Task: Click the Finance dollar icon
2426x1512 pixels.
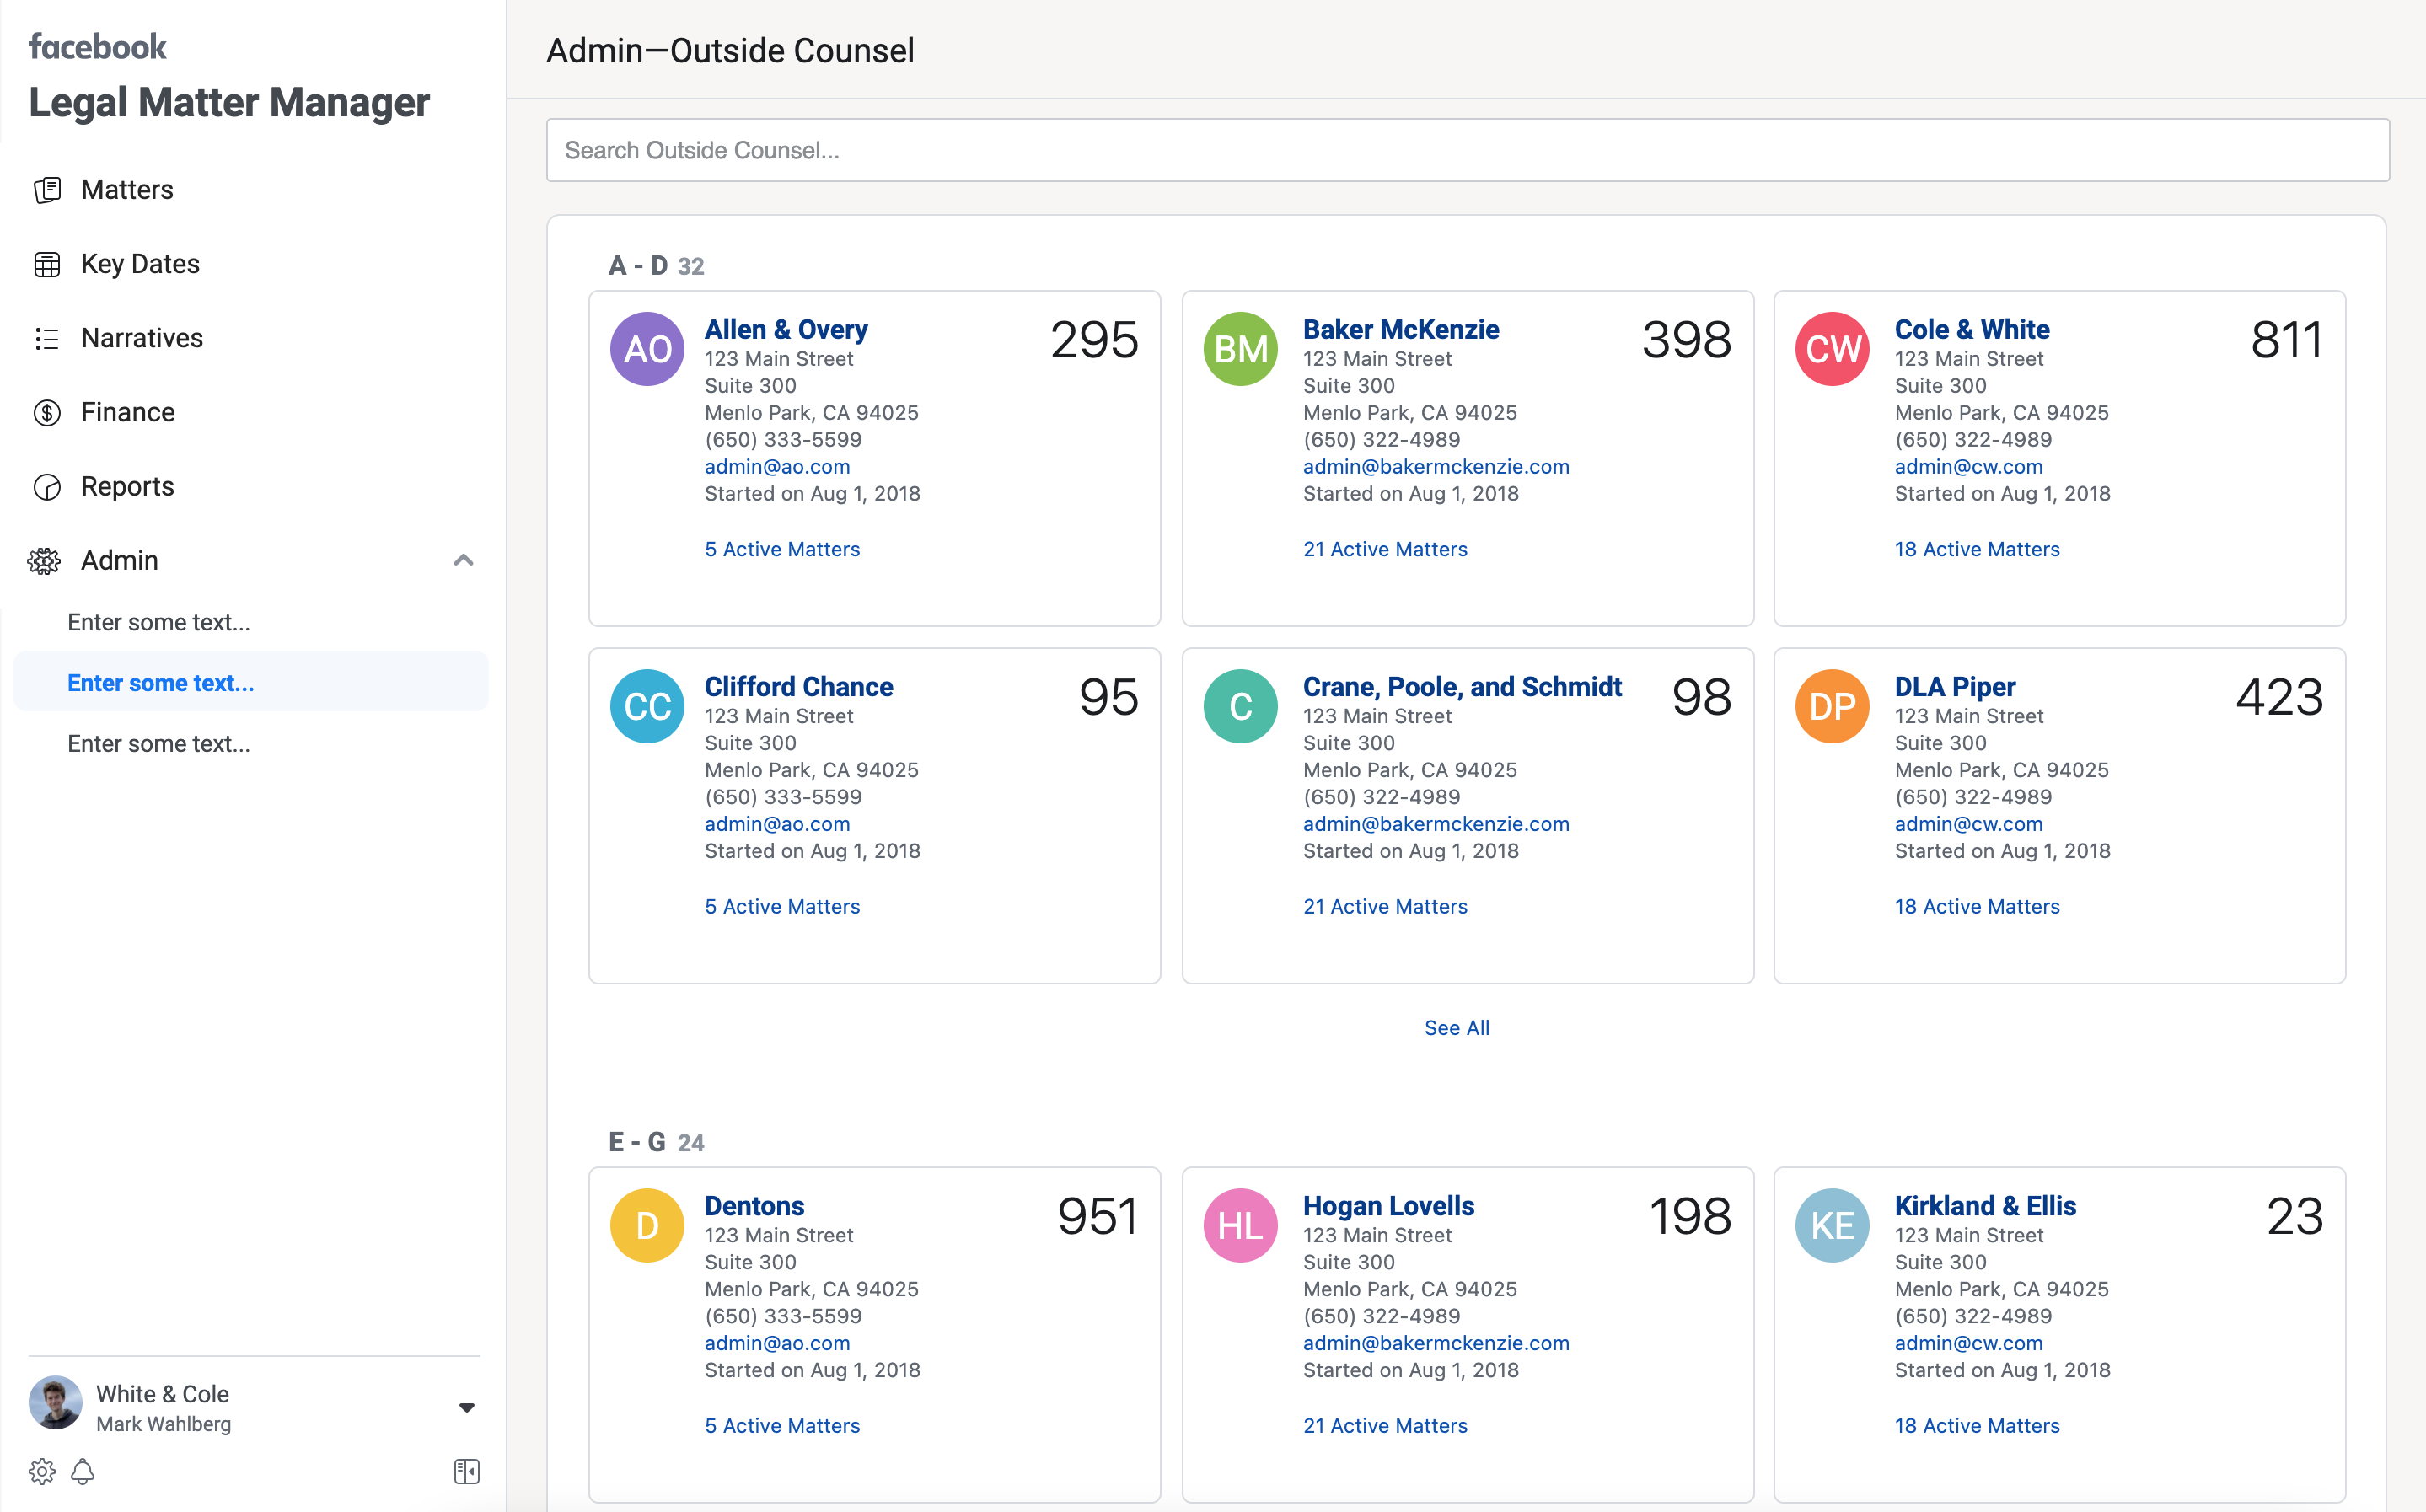Action: (47, 412)
